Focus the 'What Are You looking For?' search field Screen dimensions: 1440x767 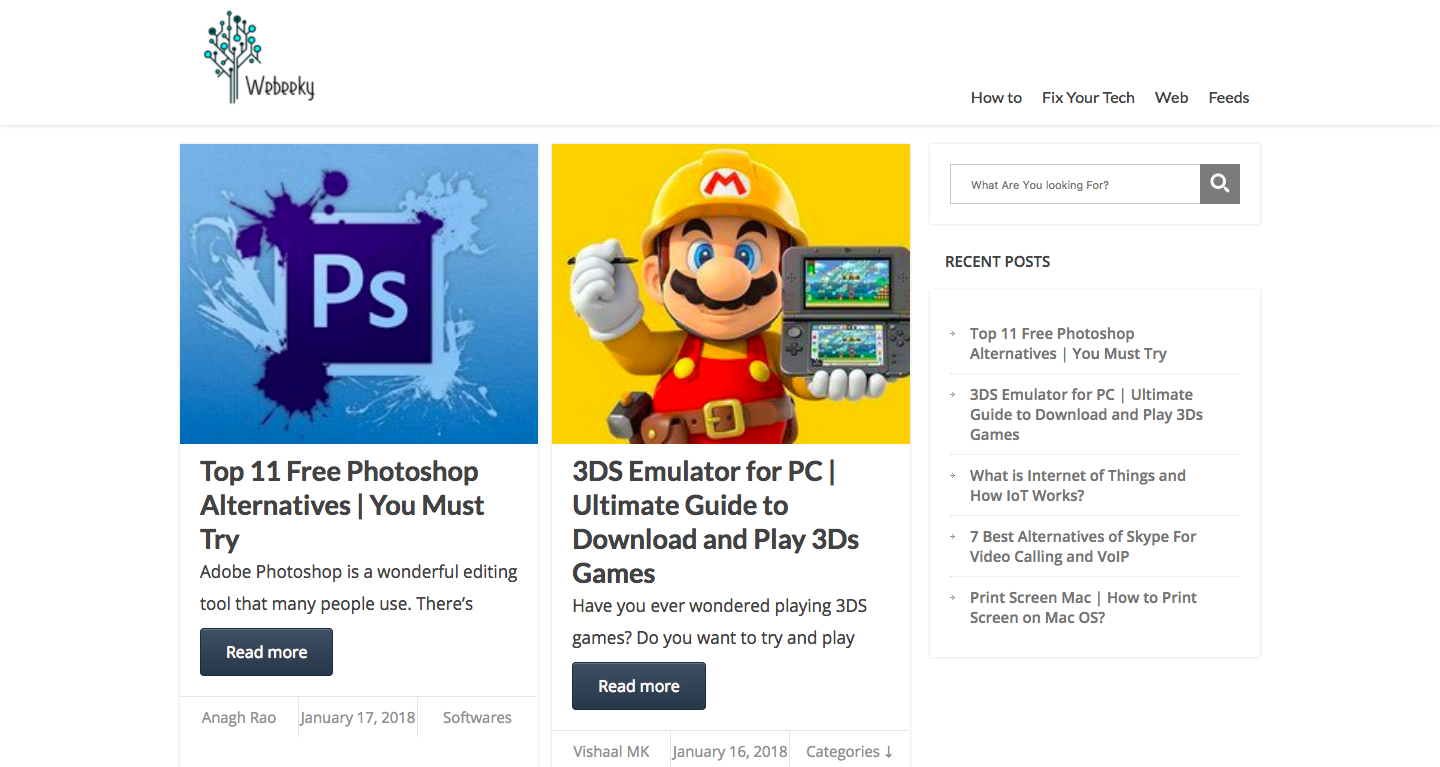(1075, 184)
